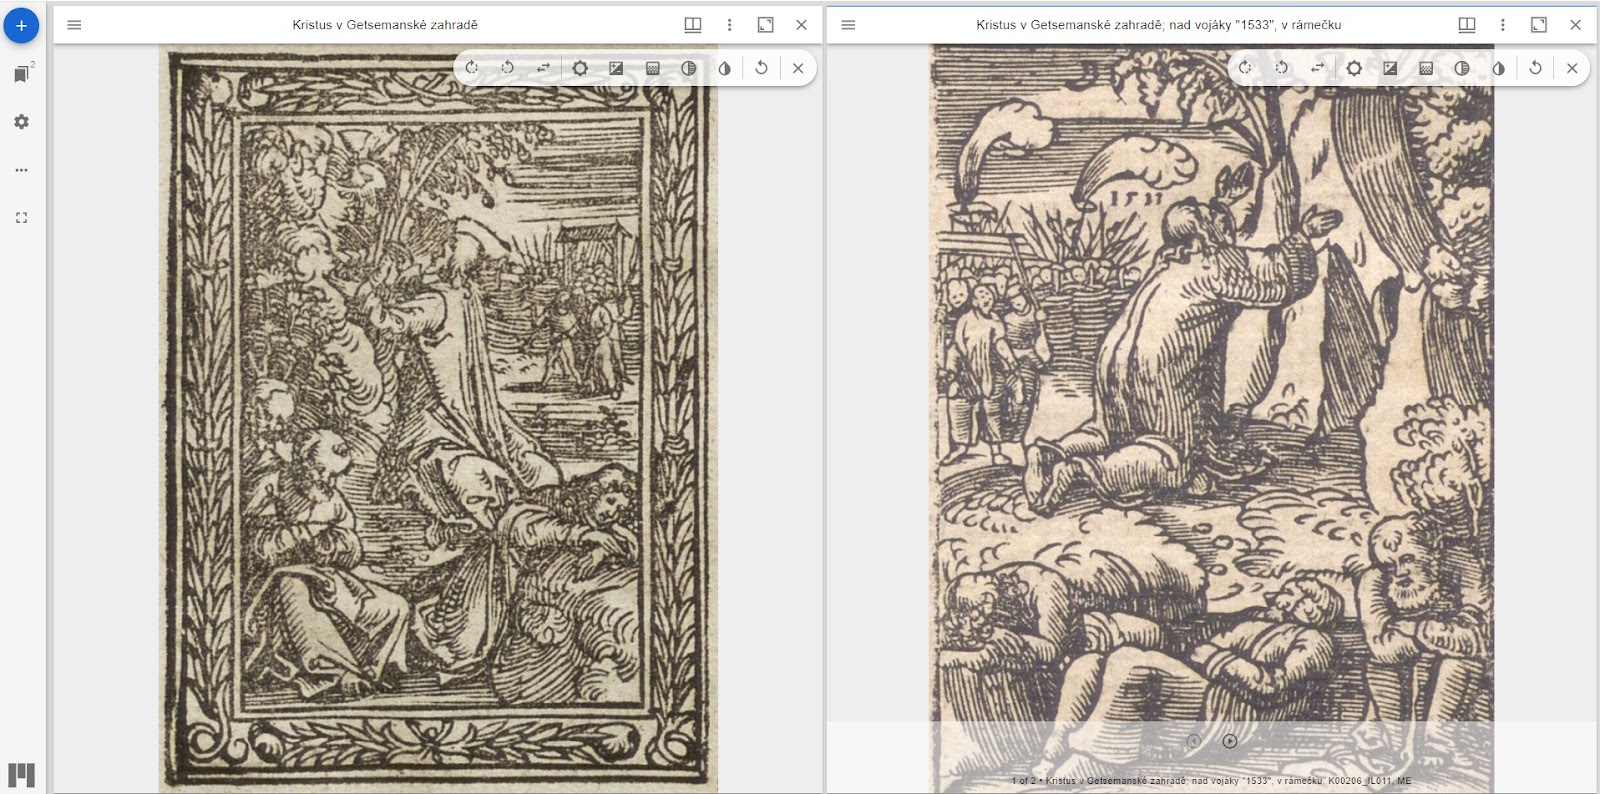Toggle the sidebar menu in the left window
Screen dimensions: 1600x794
click(x=74, y=25)
